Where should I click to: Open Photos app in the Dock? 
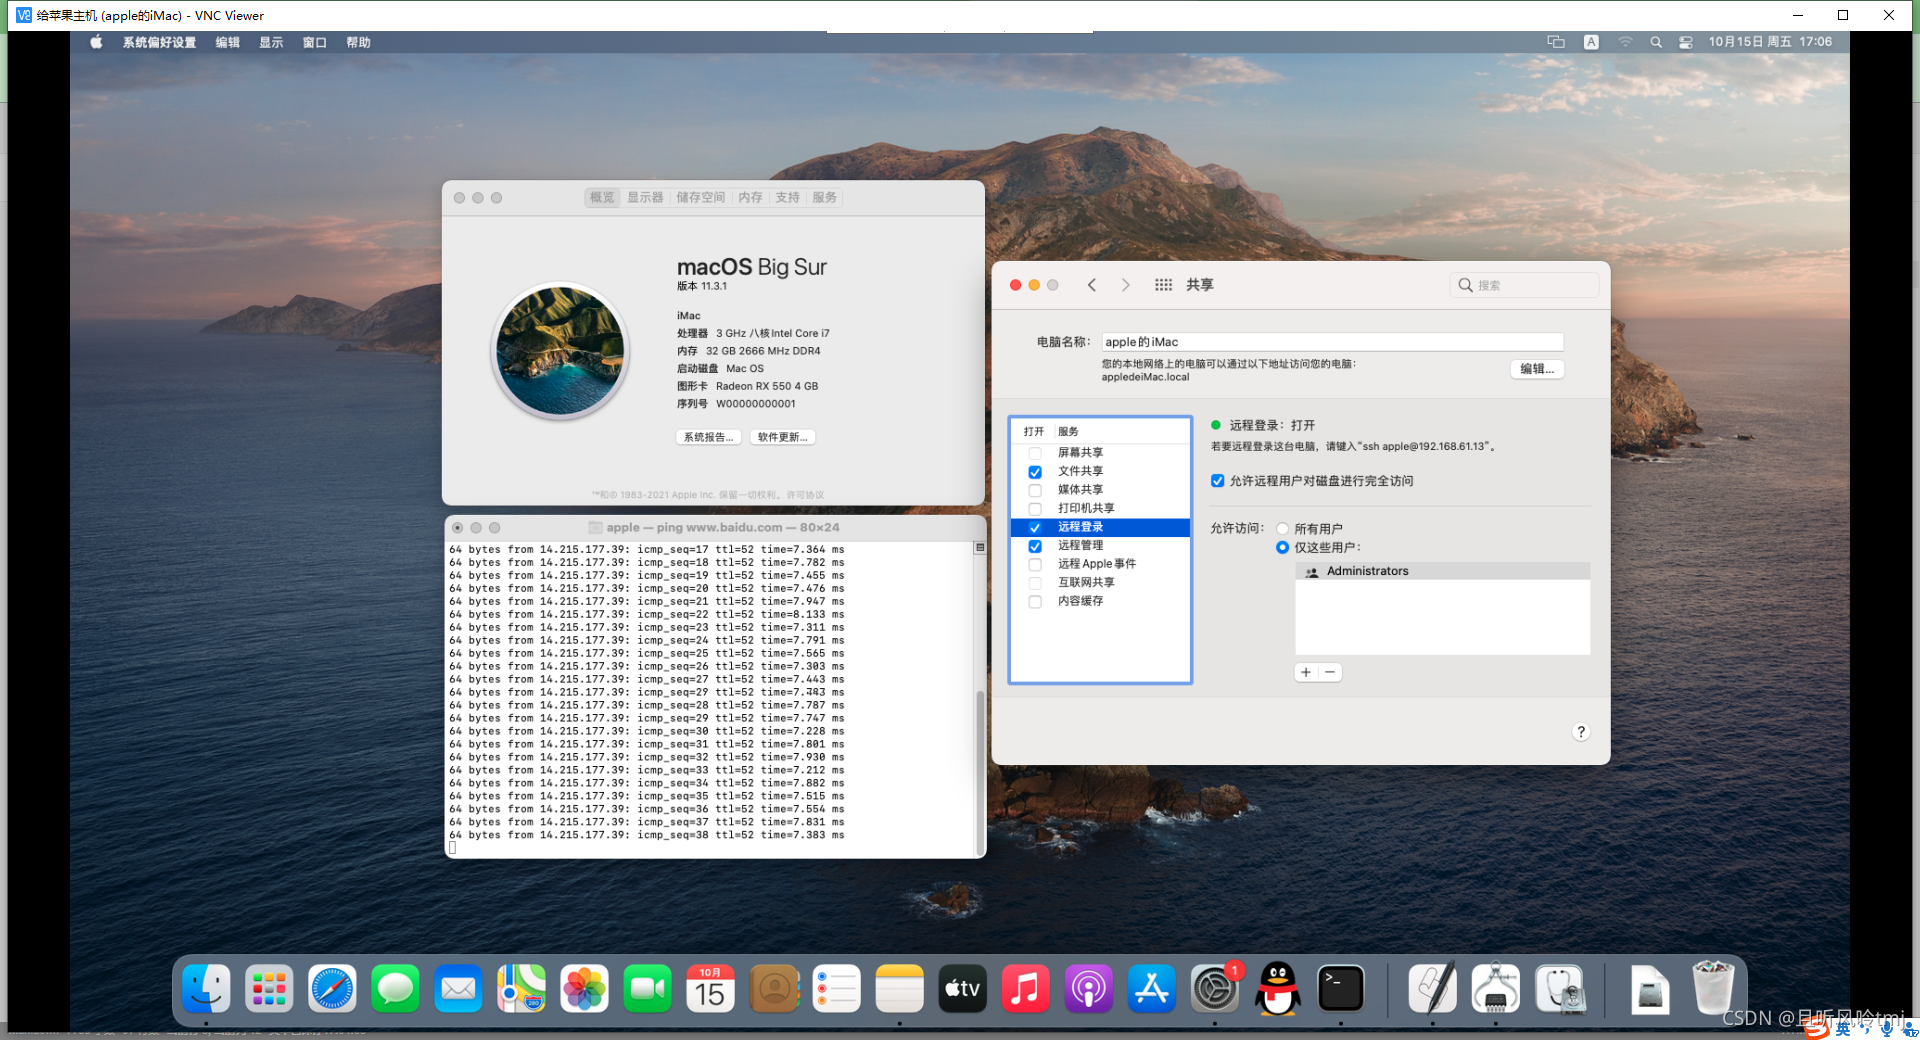tap(584, 989)
